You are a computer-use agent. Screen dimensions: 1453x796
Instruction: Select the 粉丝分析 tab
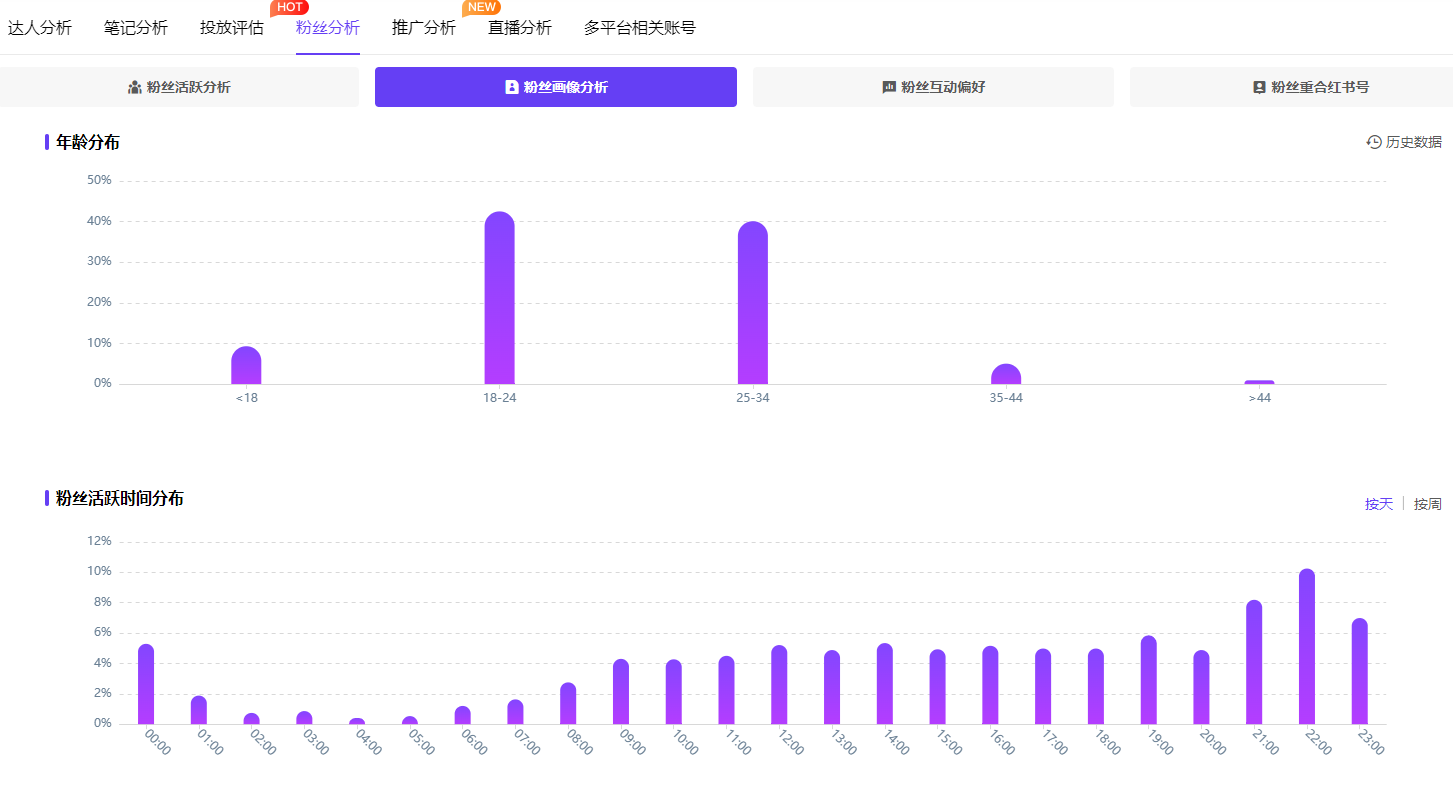coord(328,28)
